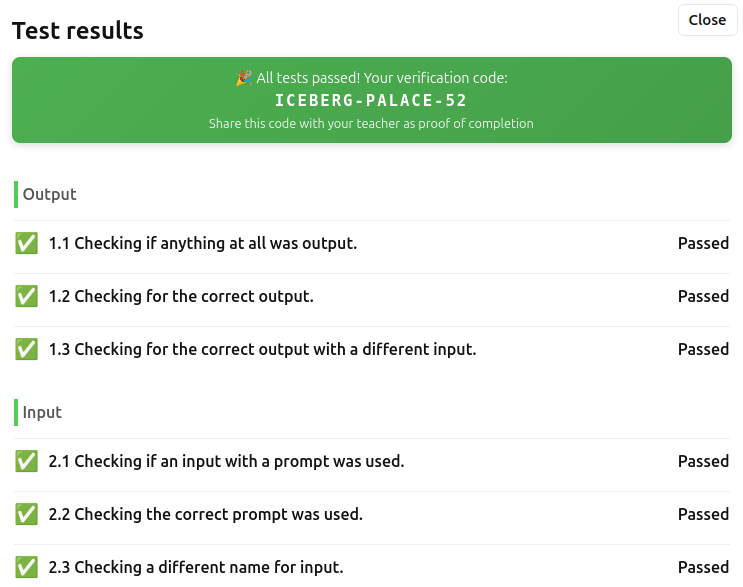Click green checkmark for test 1.1

[27, 243]
